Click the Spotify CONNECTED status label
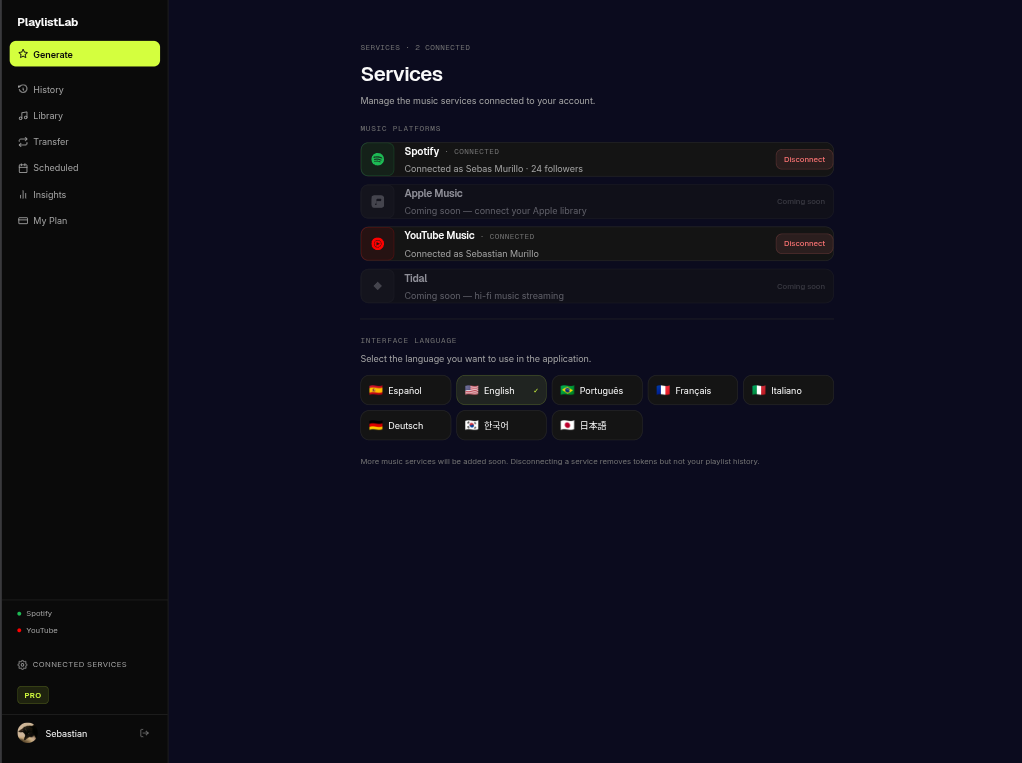The height and width of the screenshot is (763, 1022). point(476,152)
